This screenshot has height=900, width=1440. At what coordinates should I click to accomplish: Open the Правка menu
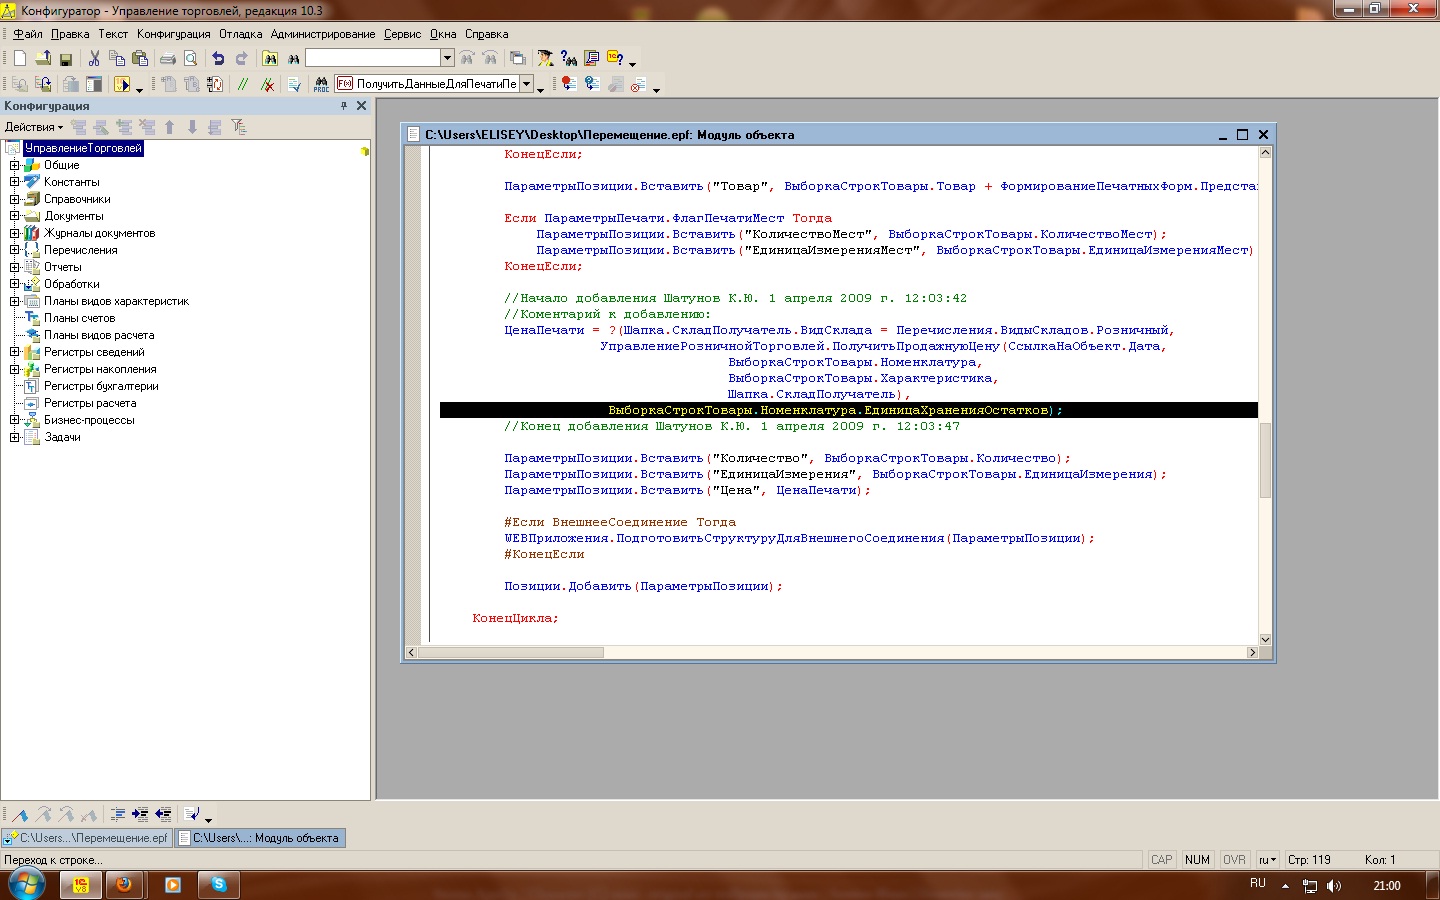coord(70,34)
